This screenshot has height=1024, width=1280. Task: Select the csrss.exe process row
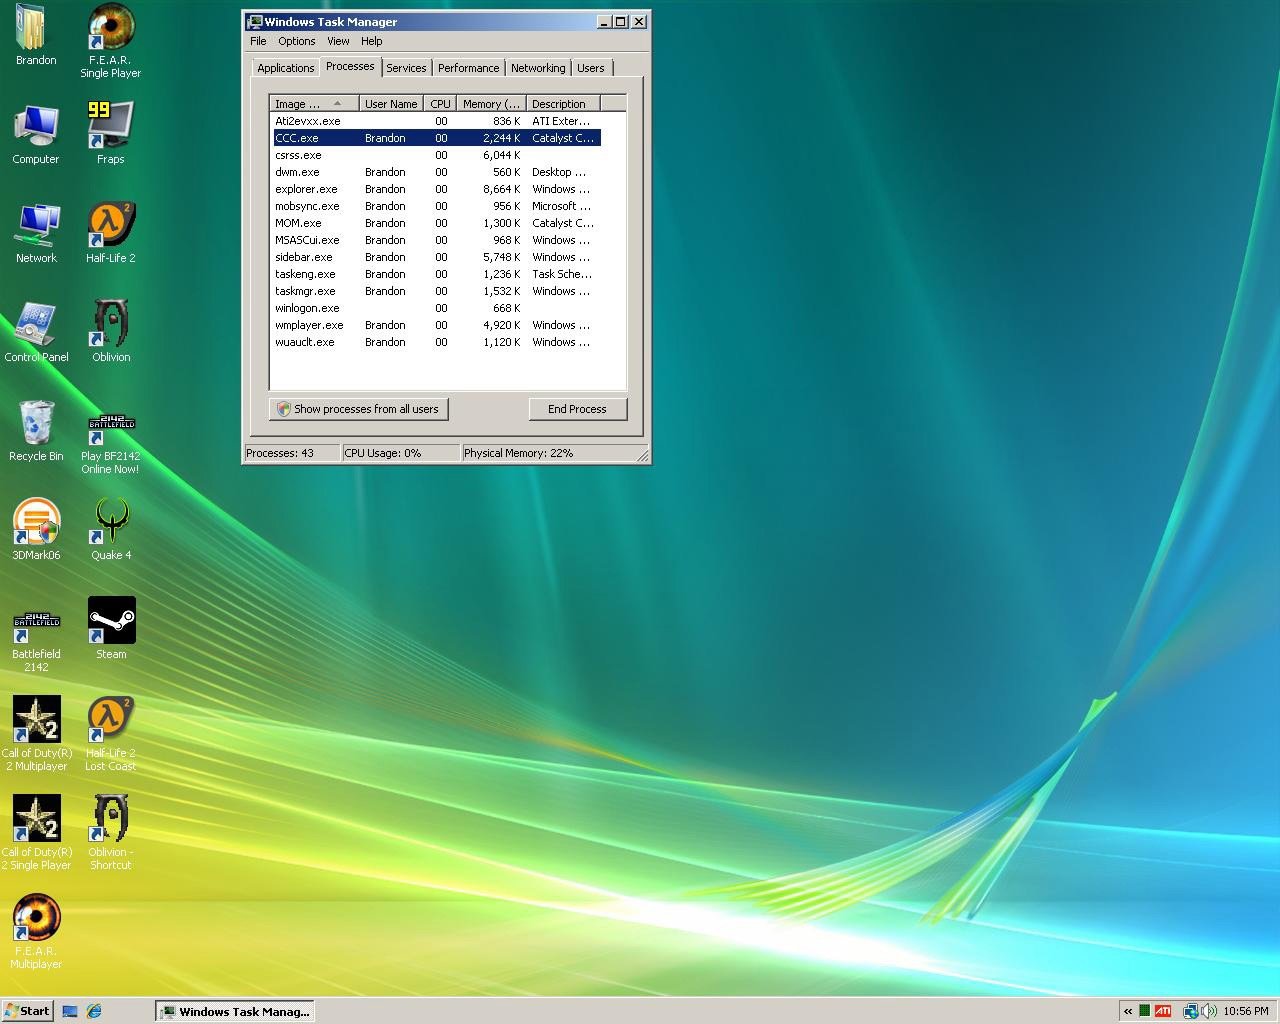[437, 155]
